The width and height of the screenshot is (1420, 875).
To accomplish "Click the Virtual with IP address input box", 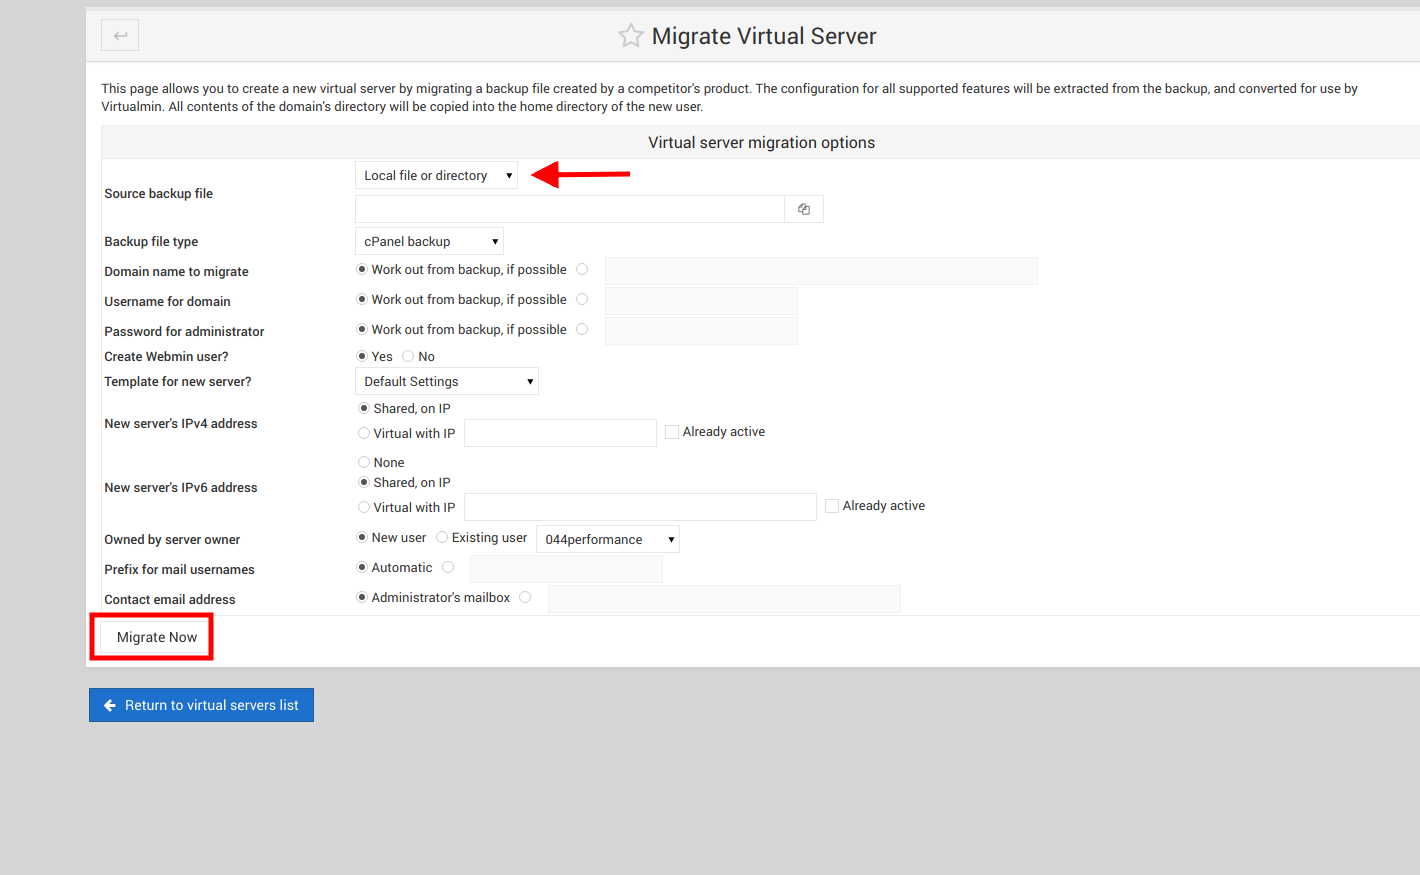I will coord(560,433).
